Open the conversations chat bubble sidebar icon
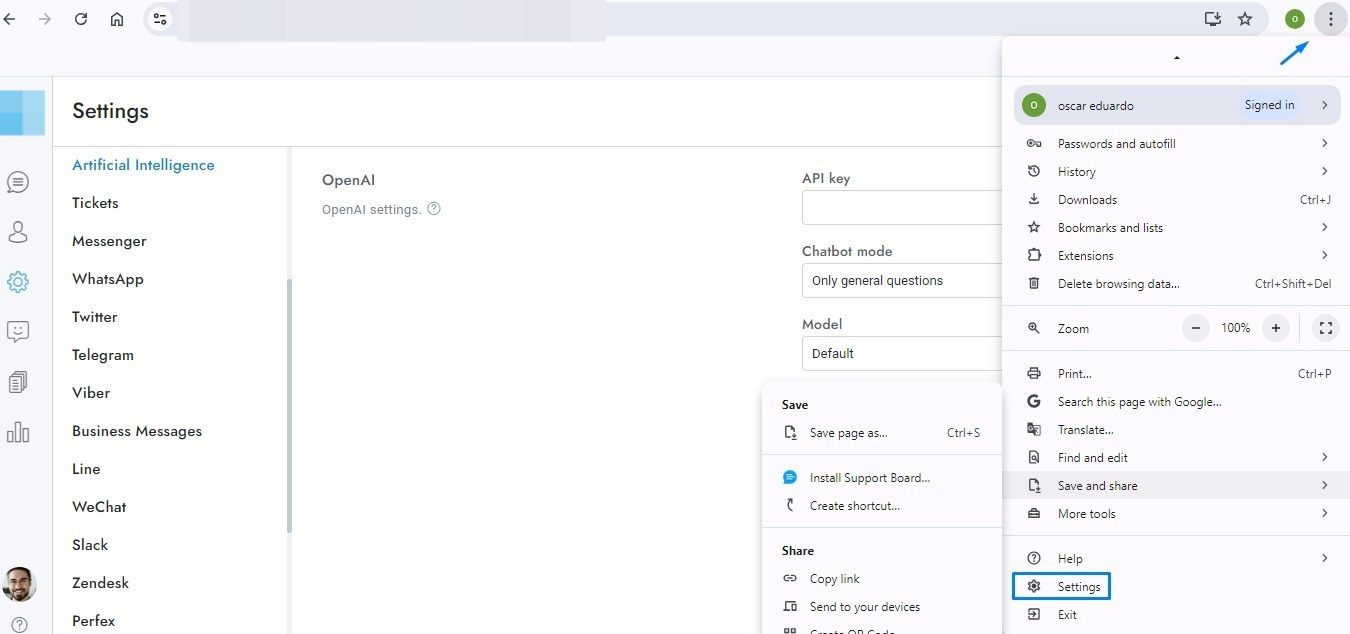This screenshot has width=1350, height=634. [x=17, y=182]
